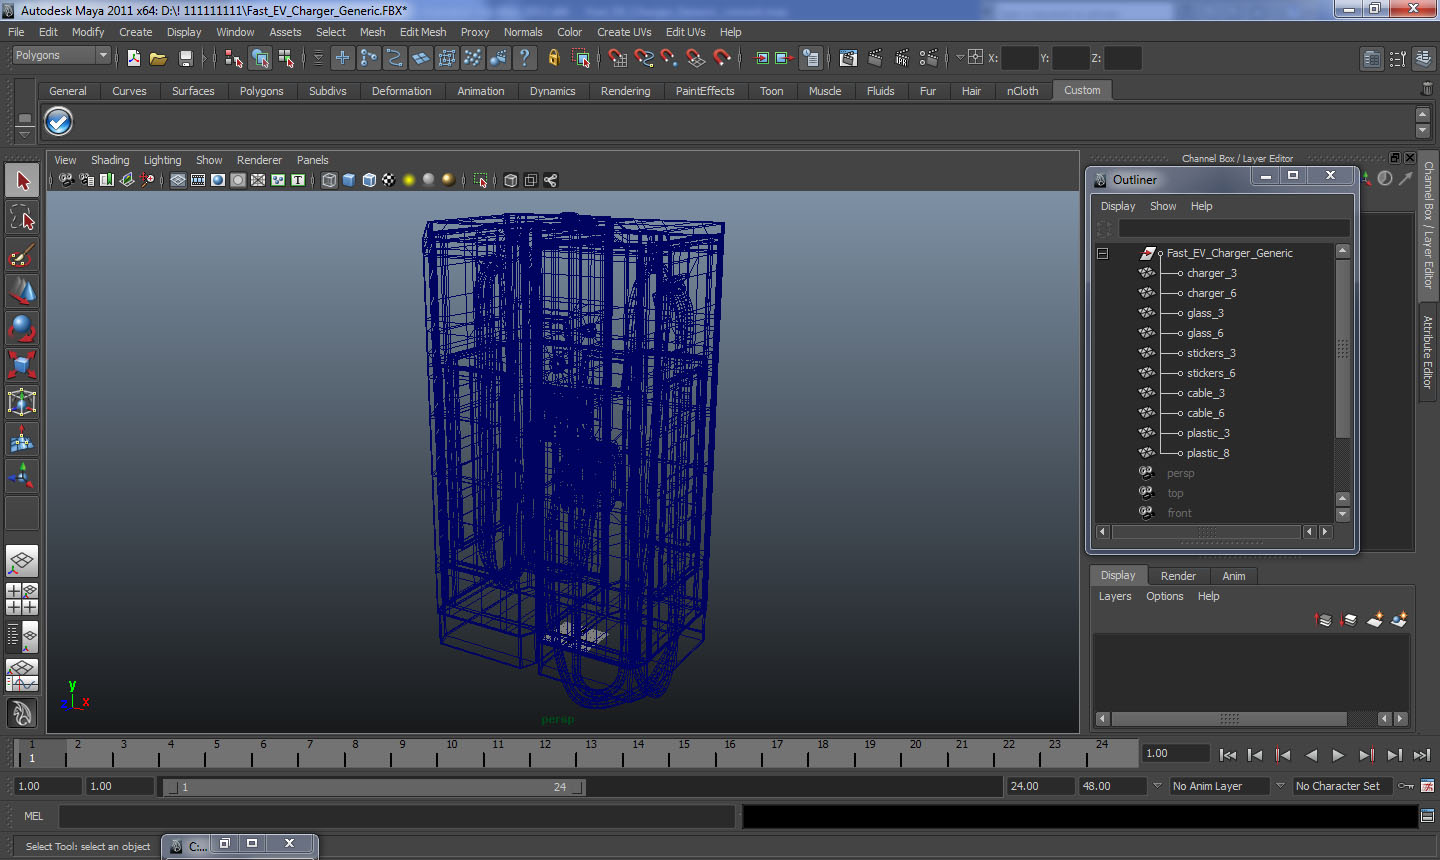Expand the selection mask dropdown arrow
This screenshot has height=860, width=1440.
tap(318, 58)
